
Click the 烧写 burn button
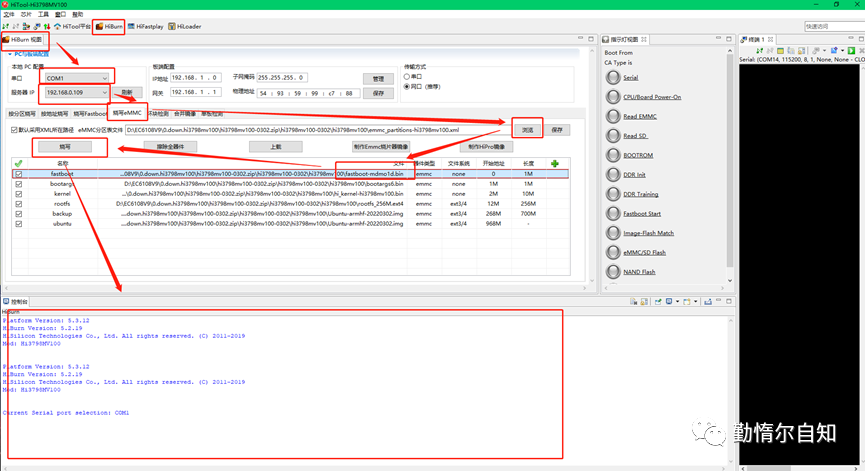65,147
